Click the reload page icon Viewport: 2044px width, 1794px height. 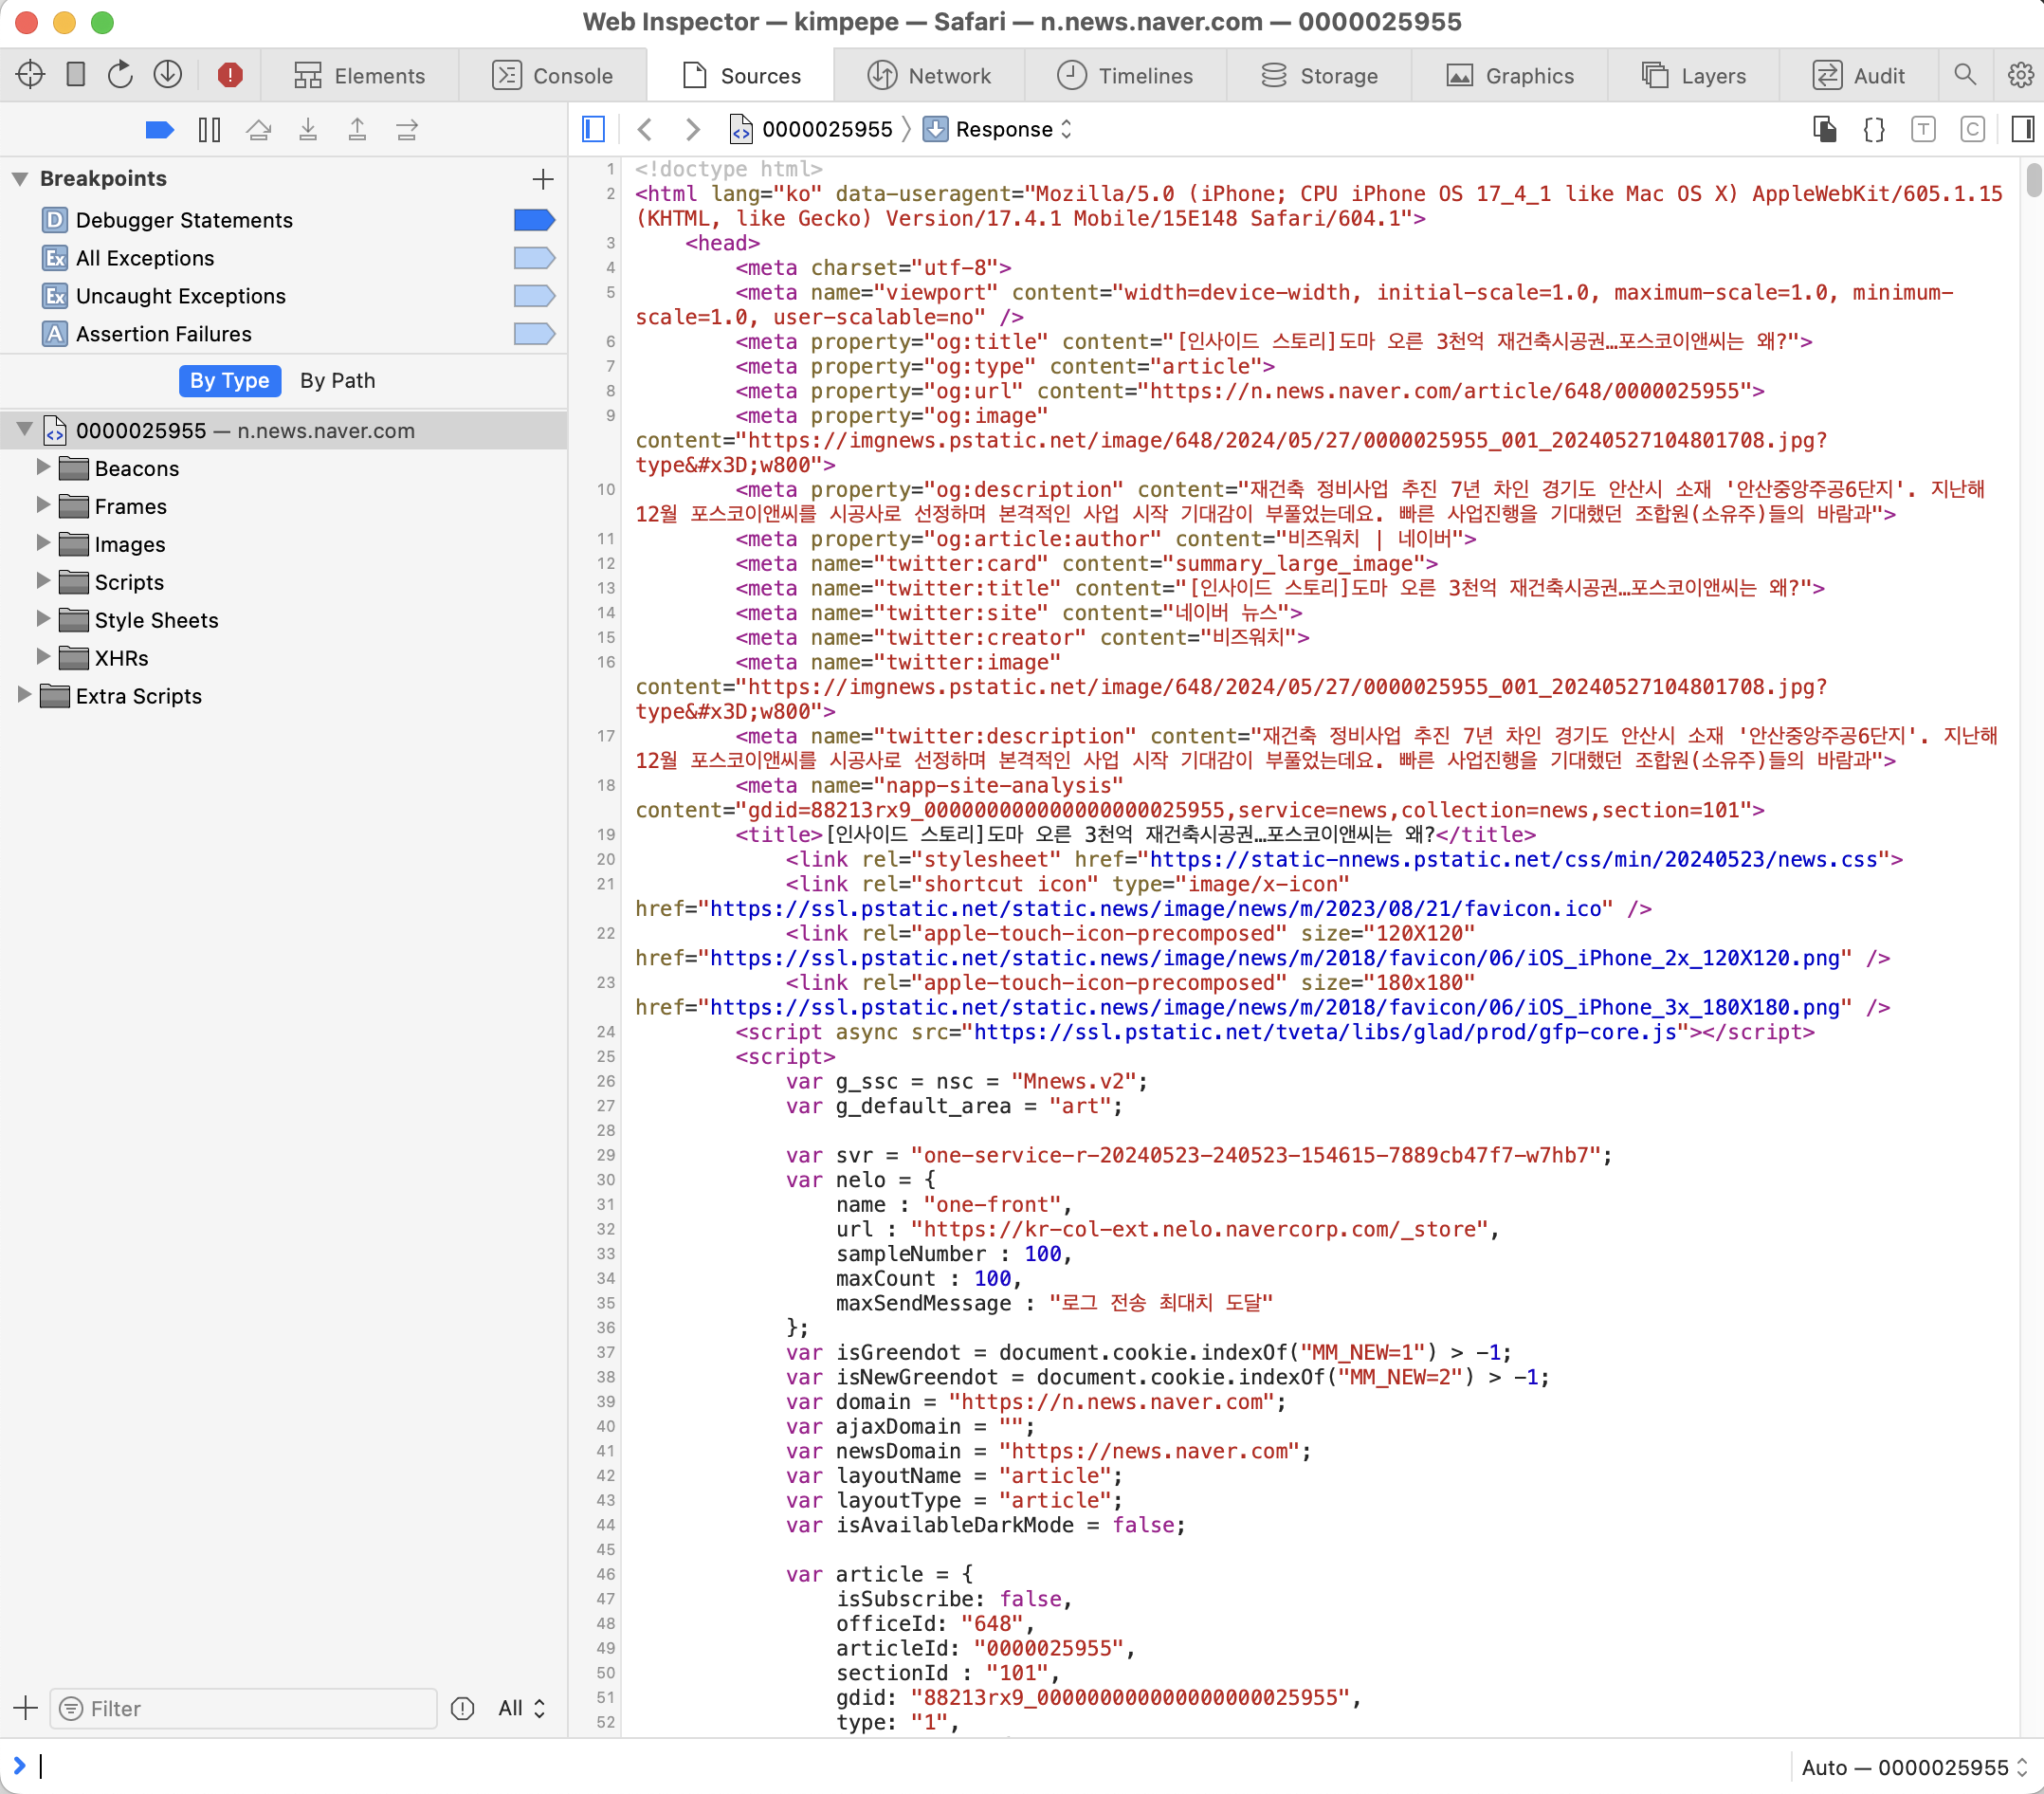pos(120,75)
